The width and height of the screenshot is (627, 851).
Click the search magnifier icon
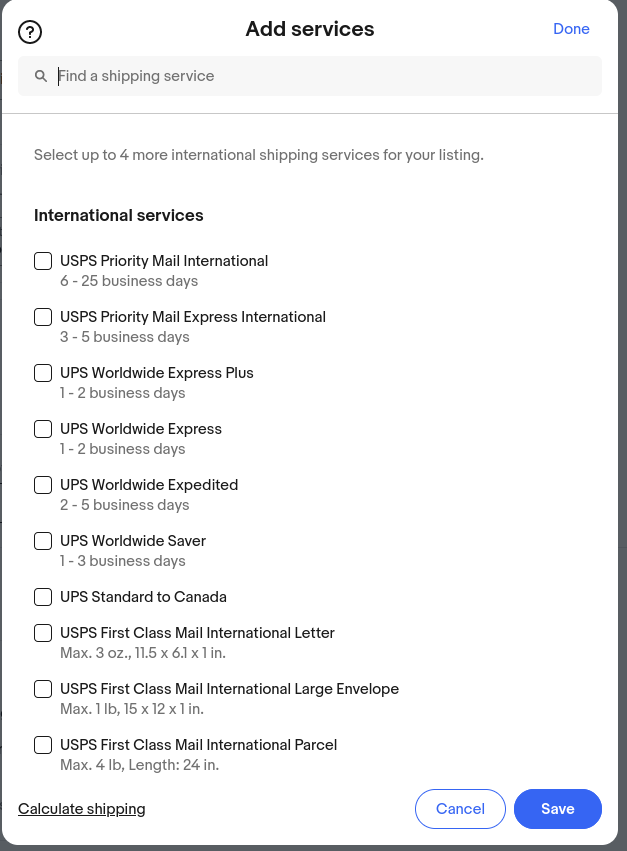[x=41, y=76]
